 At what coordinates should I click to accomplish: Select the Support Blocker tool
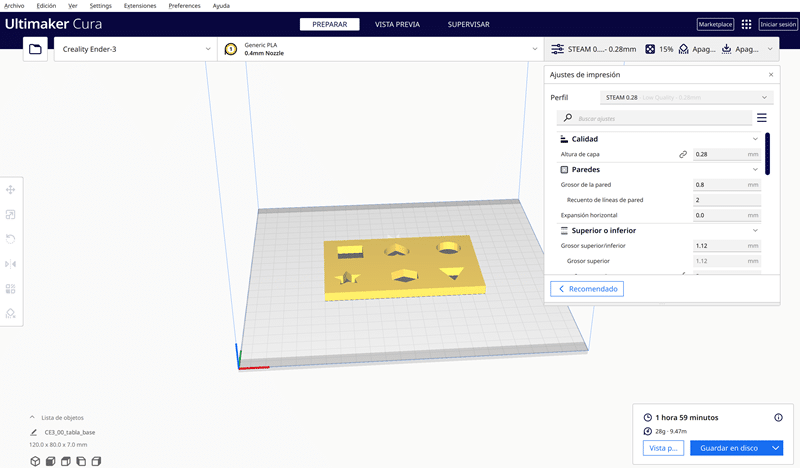point(11,313)
